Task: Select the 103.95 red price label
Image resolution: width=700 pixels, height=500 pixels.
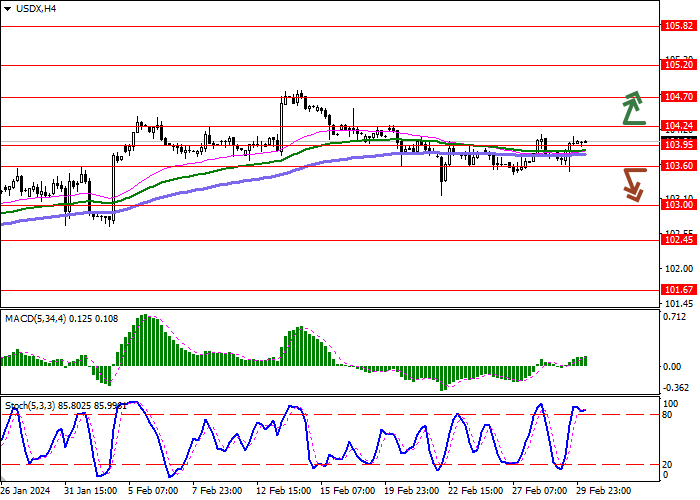Action: [679, 145]
